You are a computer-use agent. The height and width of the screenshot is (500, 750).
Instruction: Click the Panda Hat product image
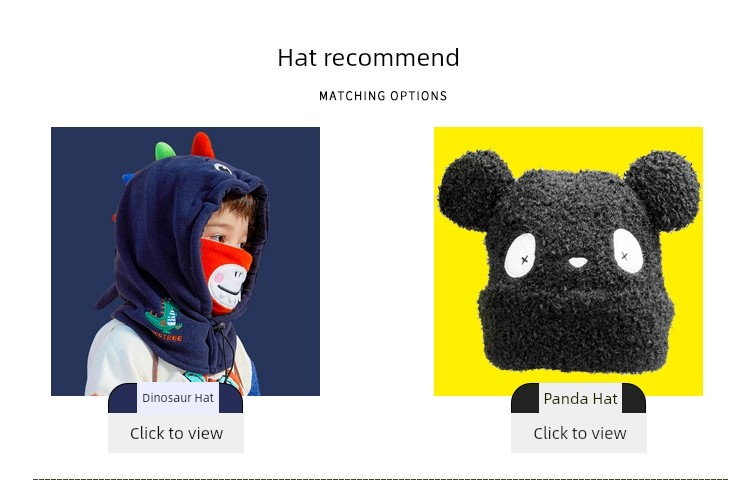[568, 261]
